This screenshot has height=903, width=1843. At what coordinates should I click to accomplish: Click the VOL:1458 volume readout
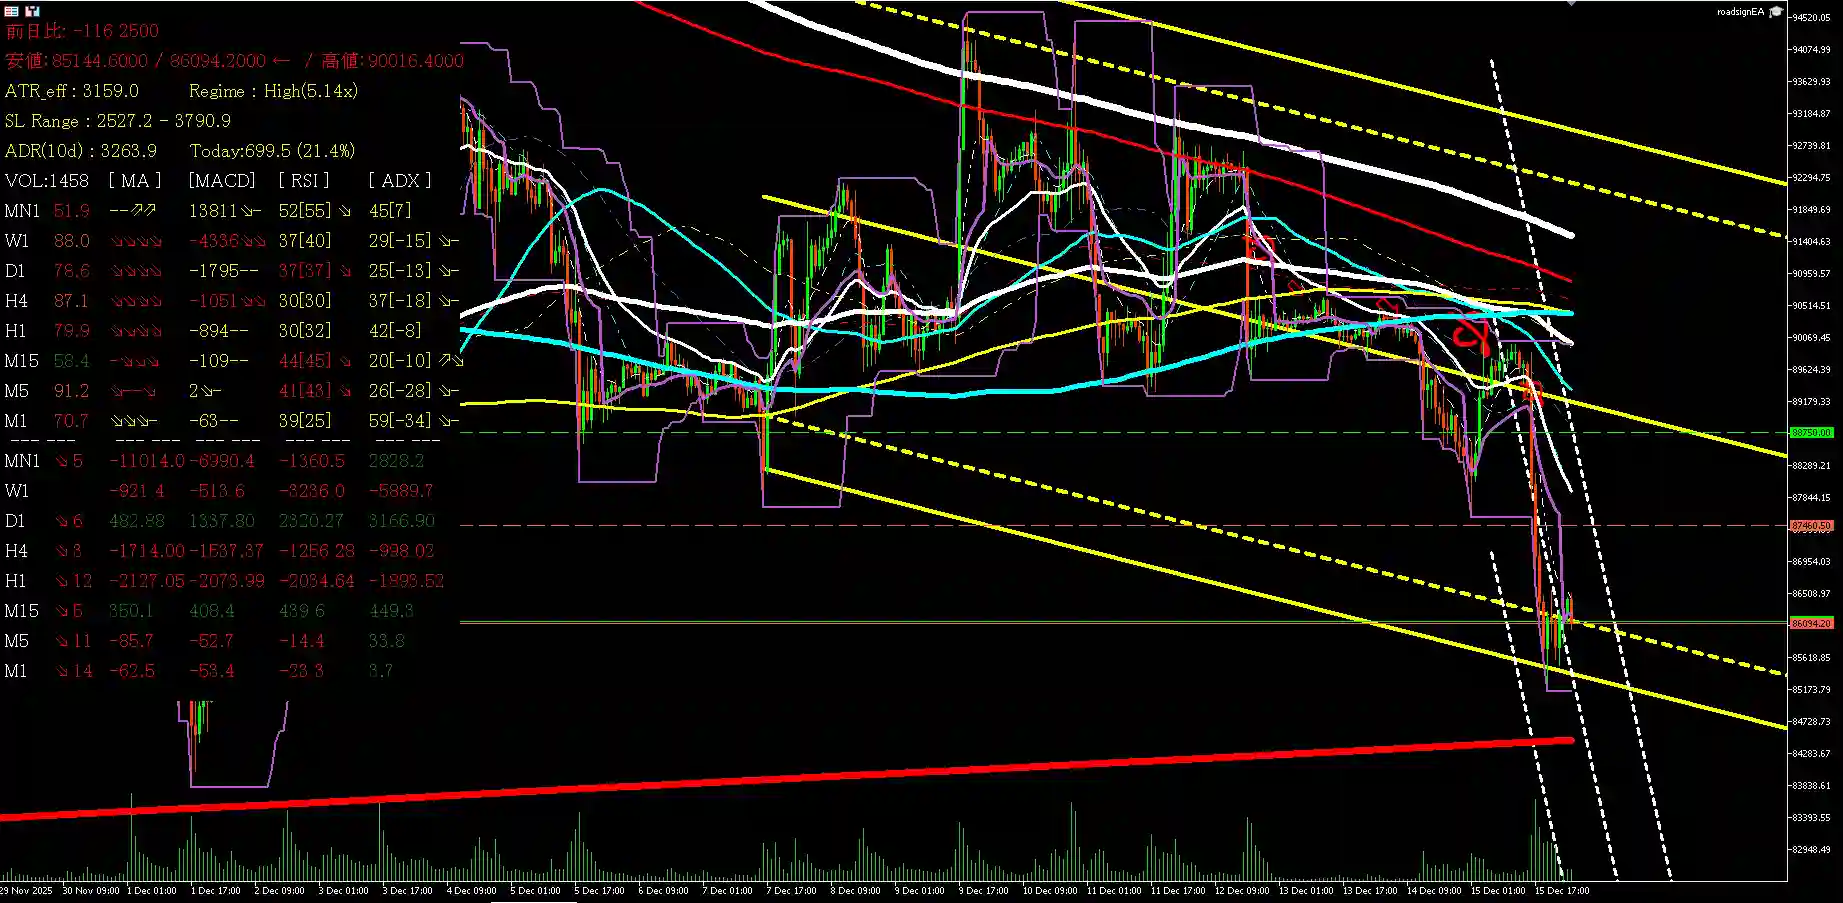click(x=46, y=181)
